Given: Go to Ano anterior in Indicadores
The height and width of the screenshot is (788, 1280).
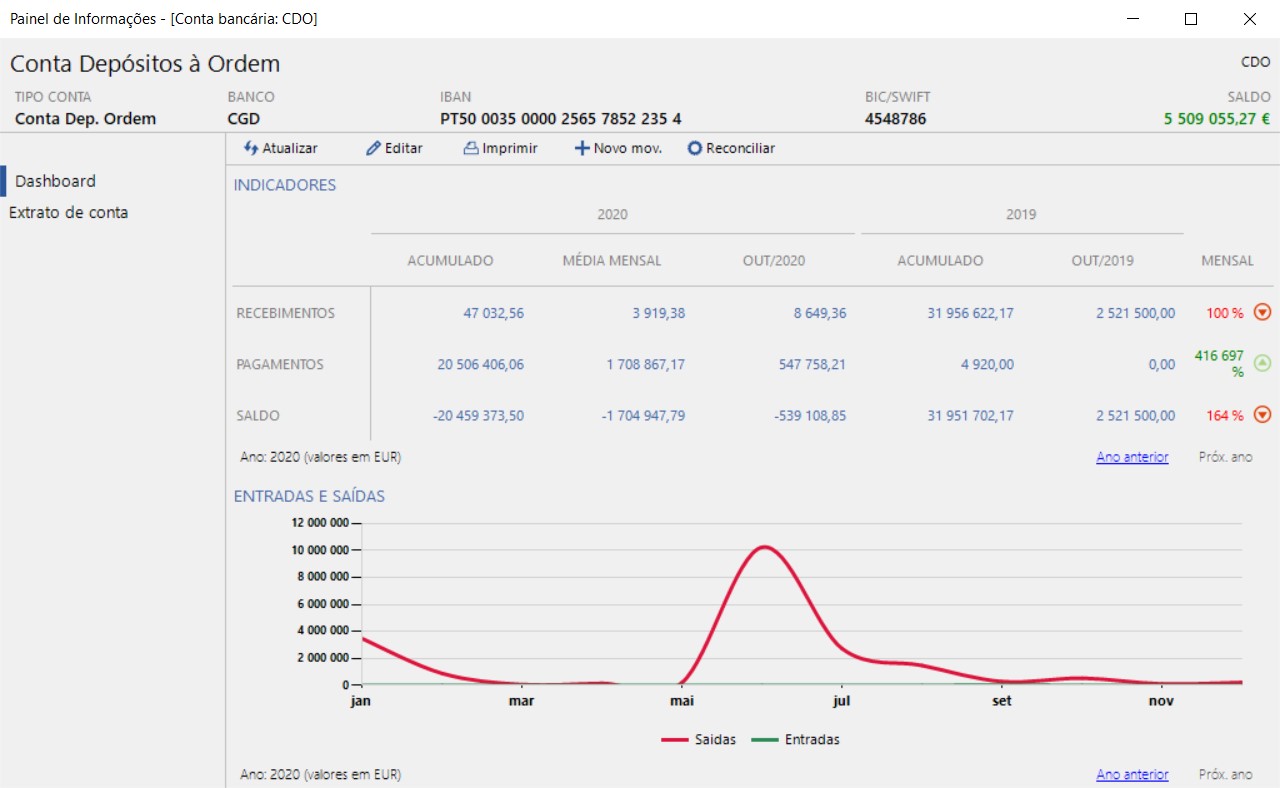Looking at the screenshot, I should (x=1132, y=457).
